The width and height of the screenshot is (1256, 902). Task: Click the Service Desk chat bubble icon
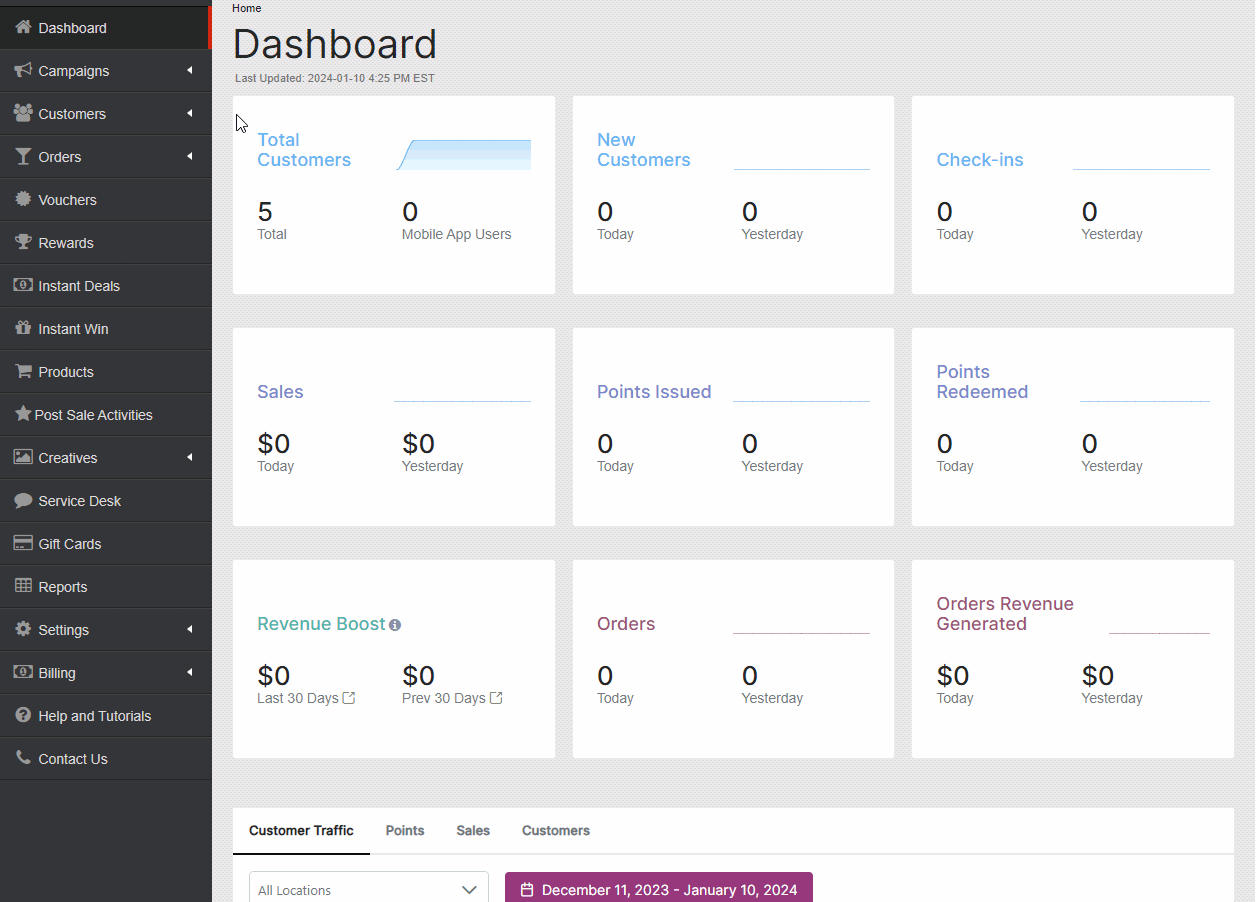pos(23,500)
